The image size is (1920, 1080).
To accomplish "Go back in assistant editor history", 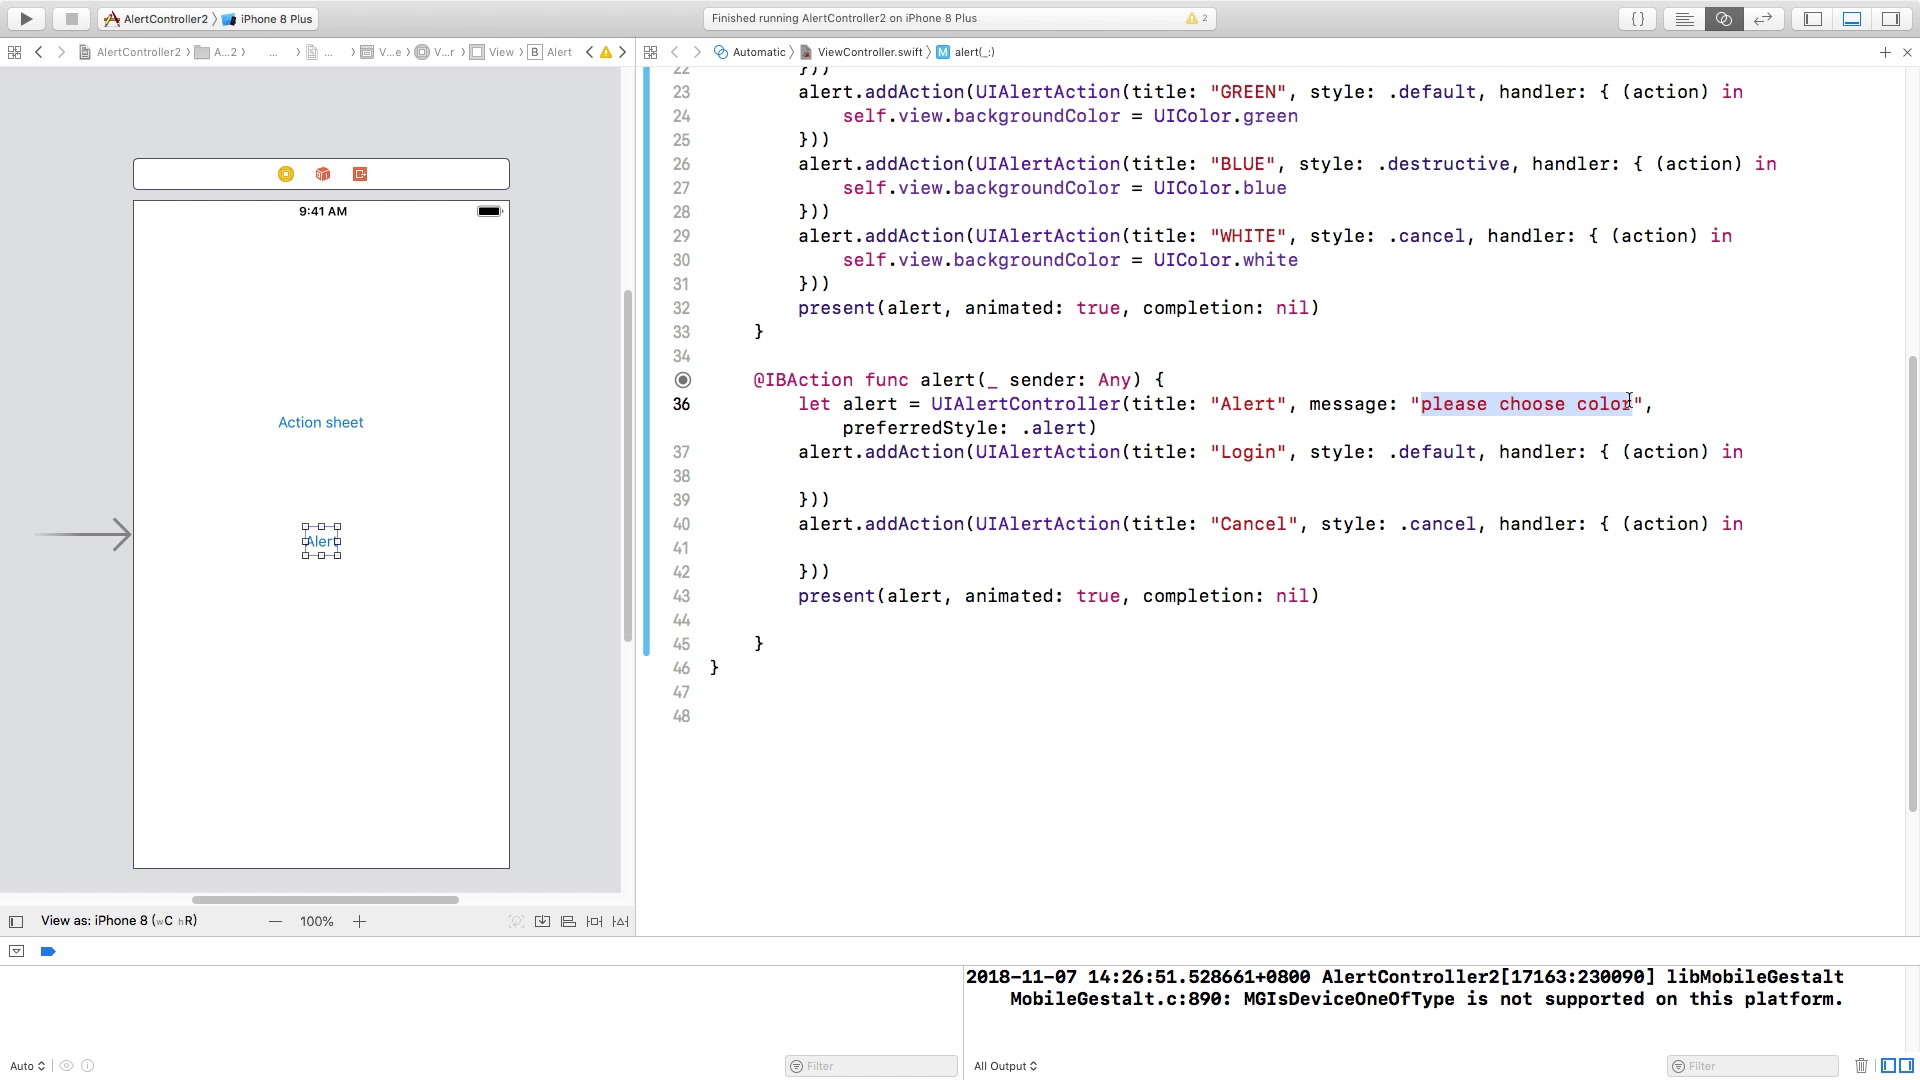I will 675,52.
